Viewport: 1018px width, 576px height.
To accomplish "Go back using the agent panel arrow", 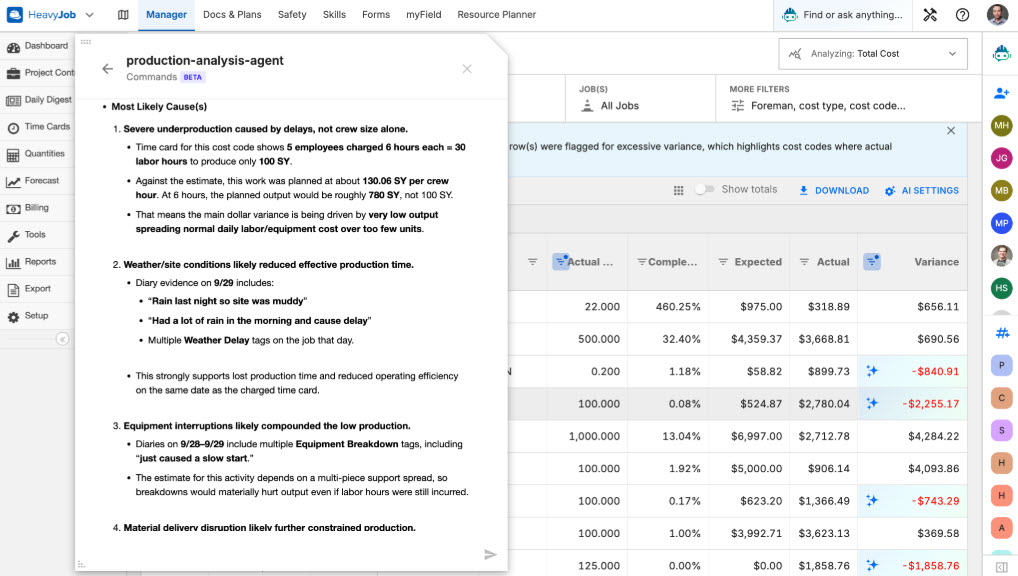I will tap(108, 68).
